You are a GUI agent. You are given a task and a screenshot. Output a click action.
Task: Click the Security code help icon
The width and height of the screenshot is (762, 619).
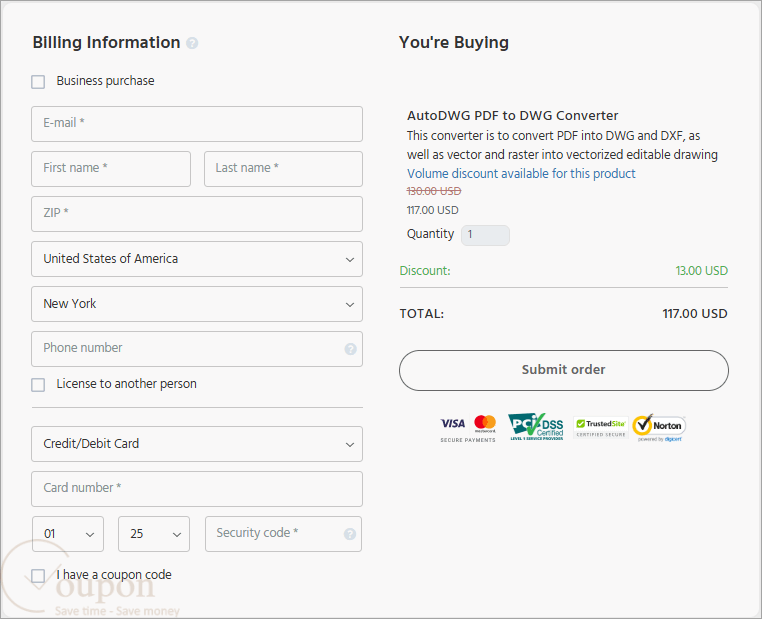(x=350, y=534)
